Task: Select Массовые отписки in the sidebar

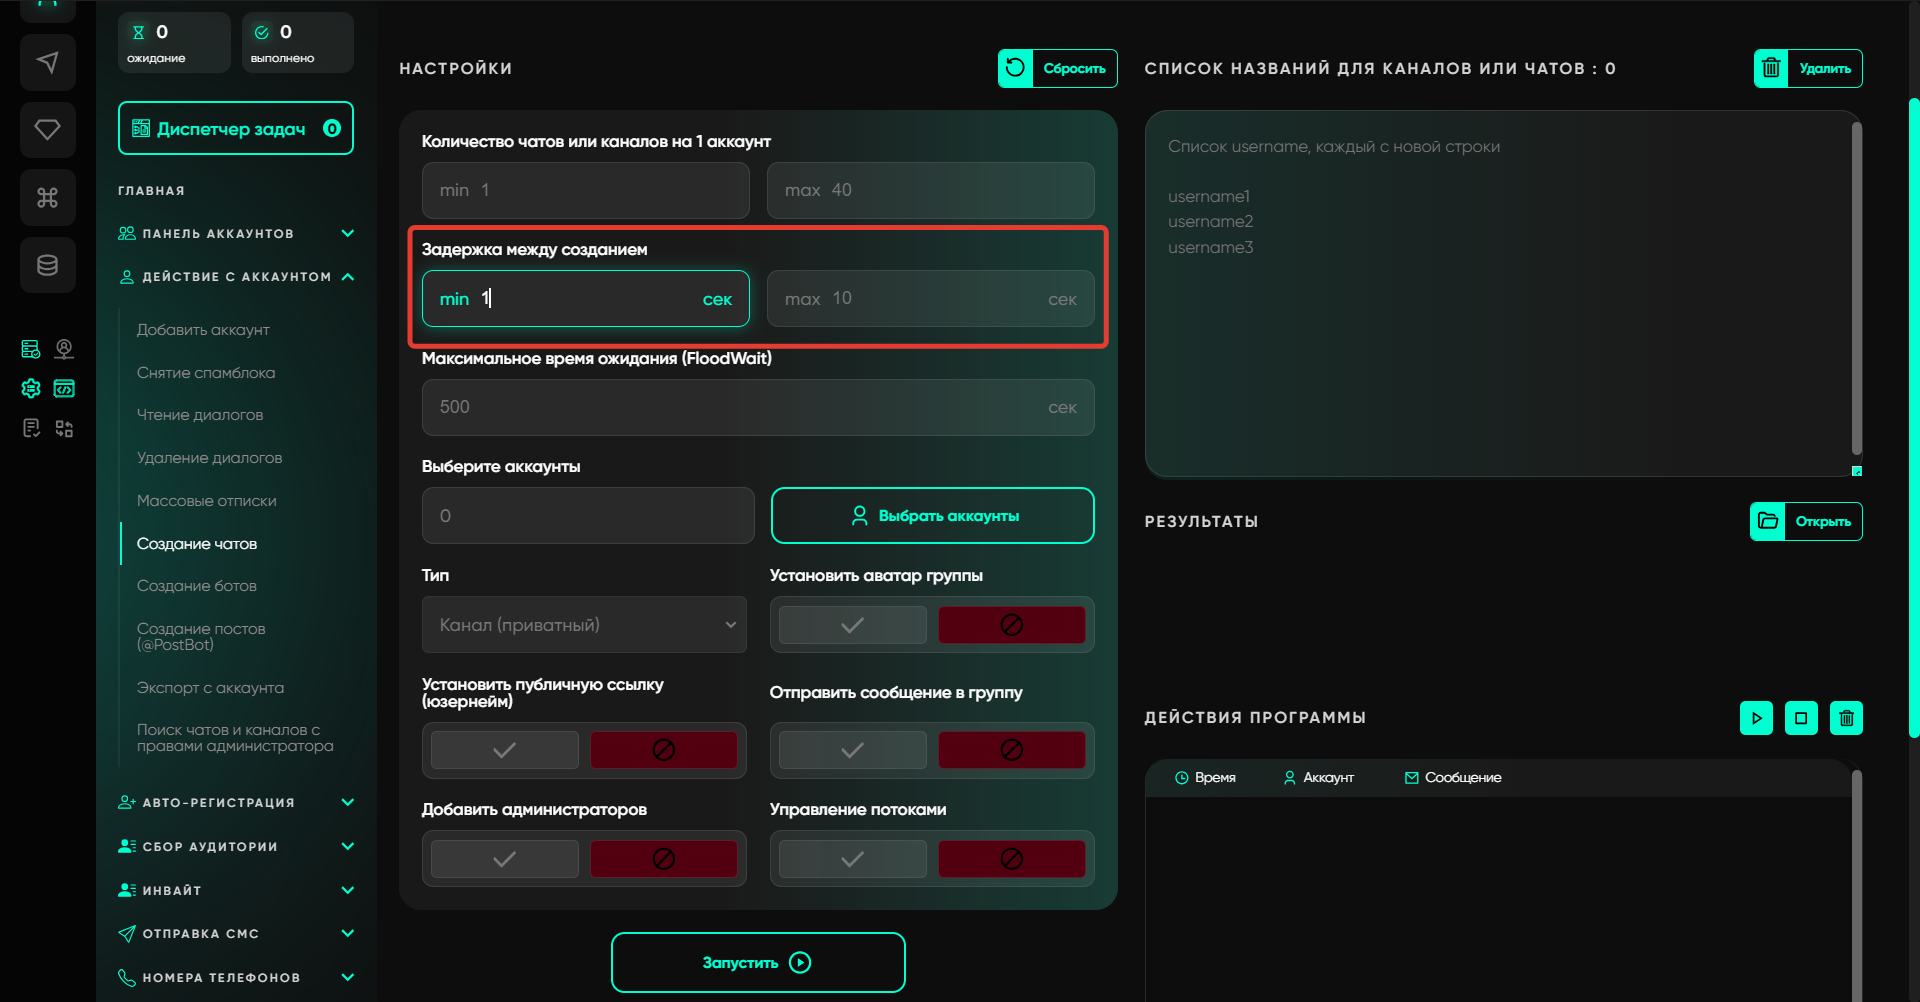Action: point(207,501)
